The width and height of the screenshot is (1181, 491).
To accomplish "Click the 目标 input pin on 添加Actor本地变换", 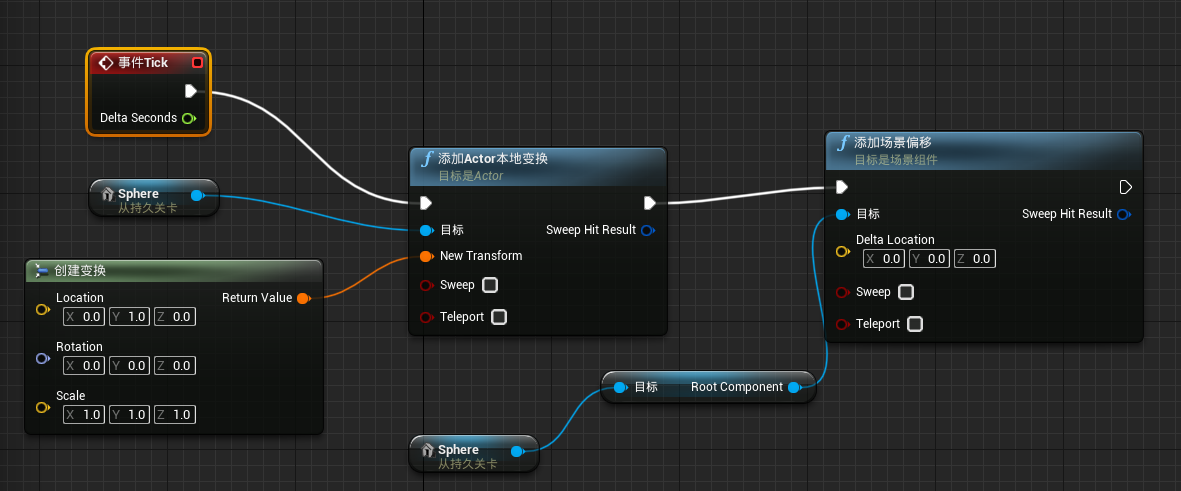I will pyautogui.click(x=426, y=230).
